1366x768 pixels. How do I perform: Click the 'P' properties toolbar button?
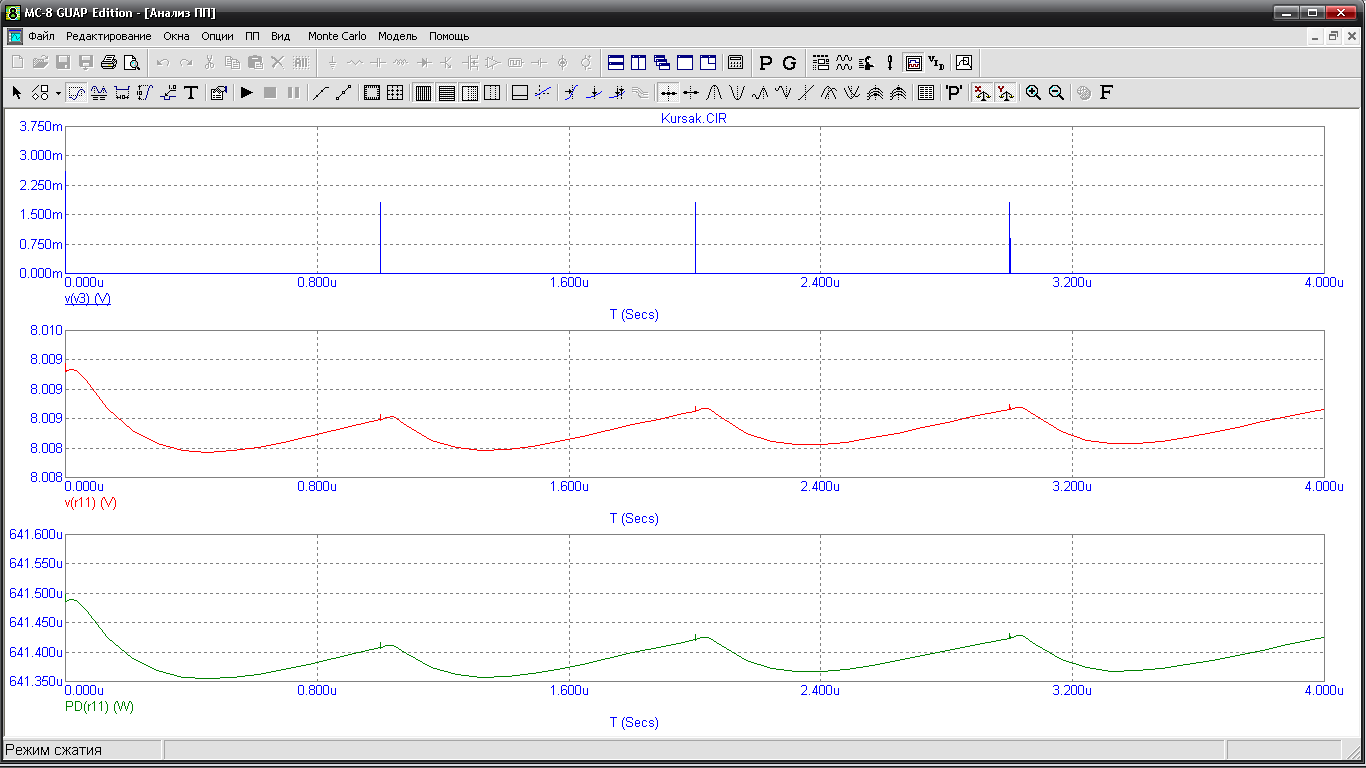(x=766, y=63)
